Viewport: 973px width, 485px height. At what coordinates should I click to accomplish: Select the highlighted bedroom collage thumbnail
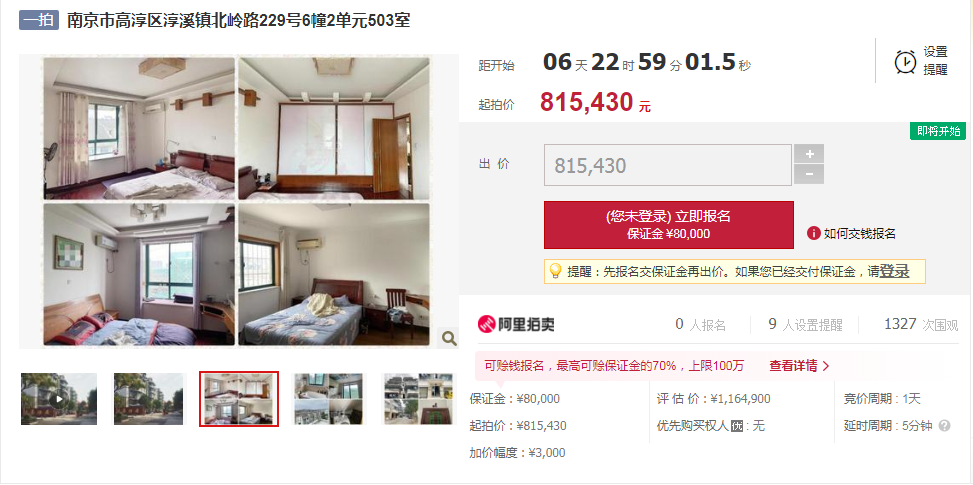tap(239, 399)
